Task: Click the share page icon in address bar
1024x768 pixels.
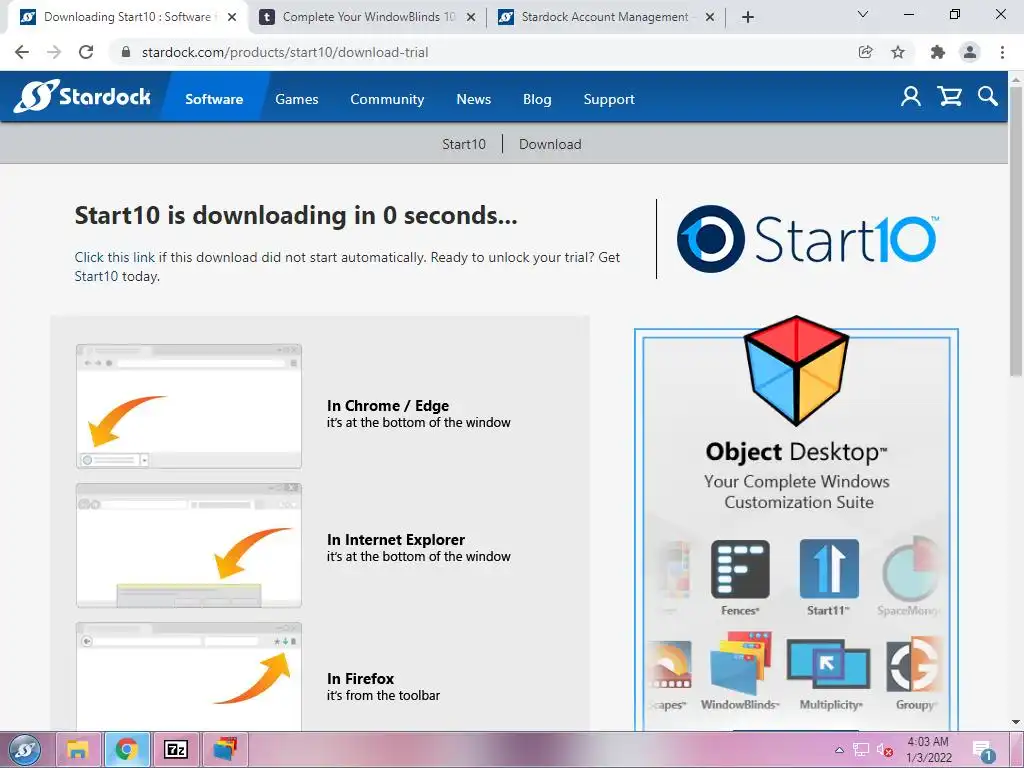Action: pyautogui.click(x=865, y=52)
